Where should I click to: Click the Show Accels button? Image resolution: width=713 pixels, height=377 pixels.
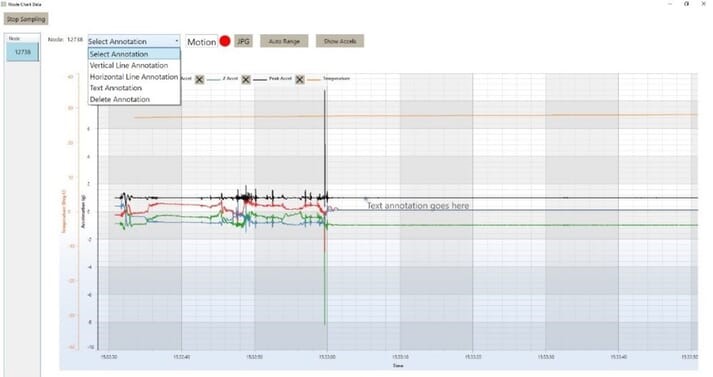[x=340, y=41]
